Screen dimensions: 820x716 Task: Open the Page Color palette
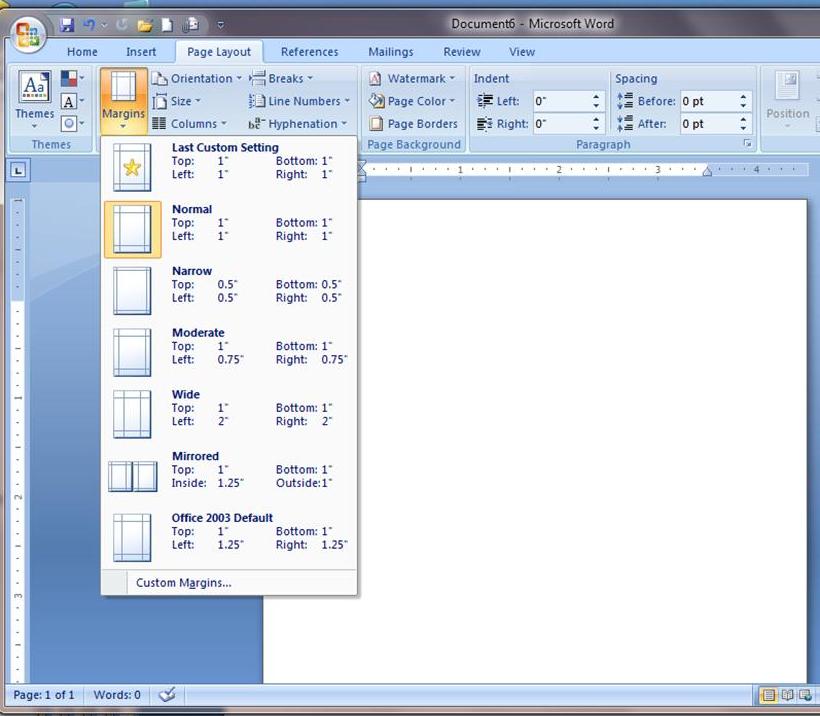click(x=412, y=101)
